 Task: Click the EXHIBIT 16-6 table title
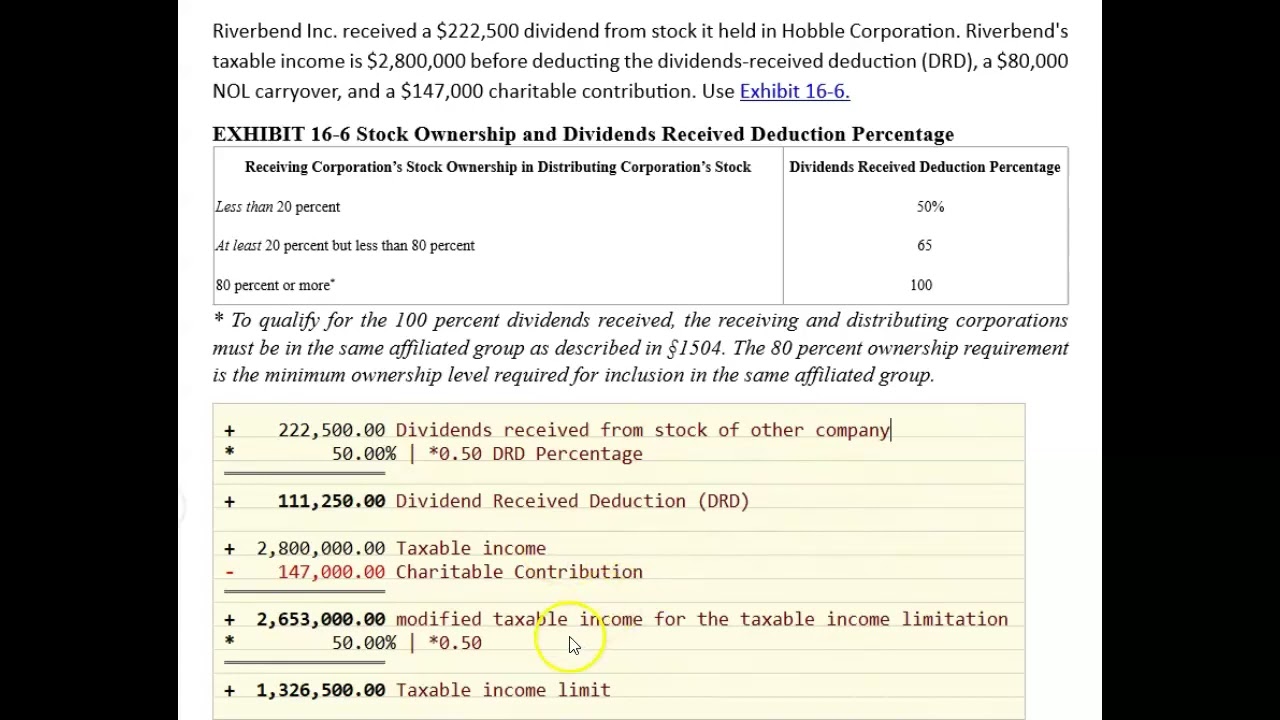tap(583, 134)
